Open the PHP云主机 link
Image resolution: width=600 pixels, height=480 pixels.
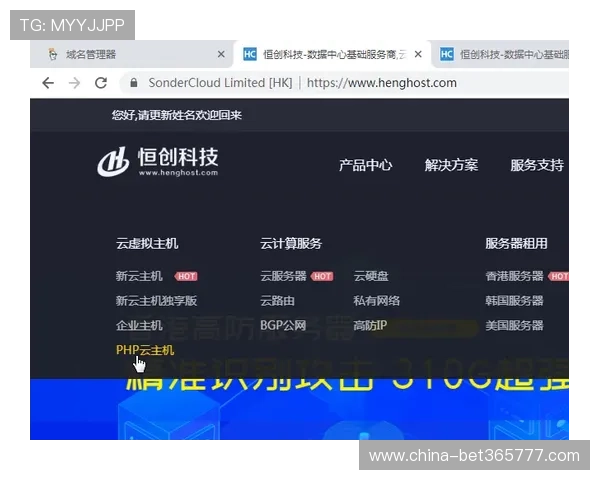(145, 350)
